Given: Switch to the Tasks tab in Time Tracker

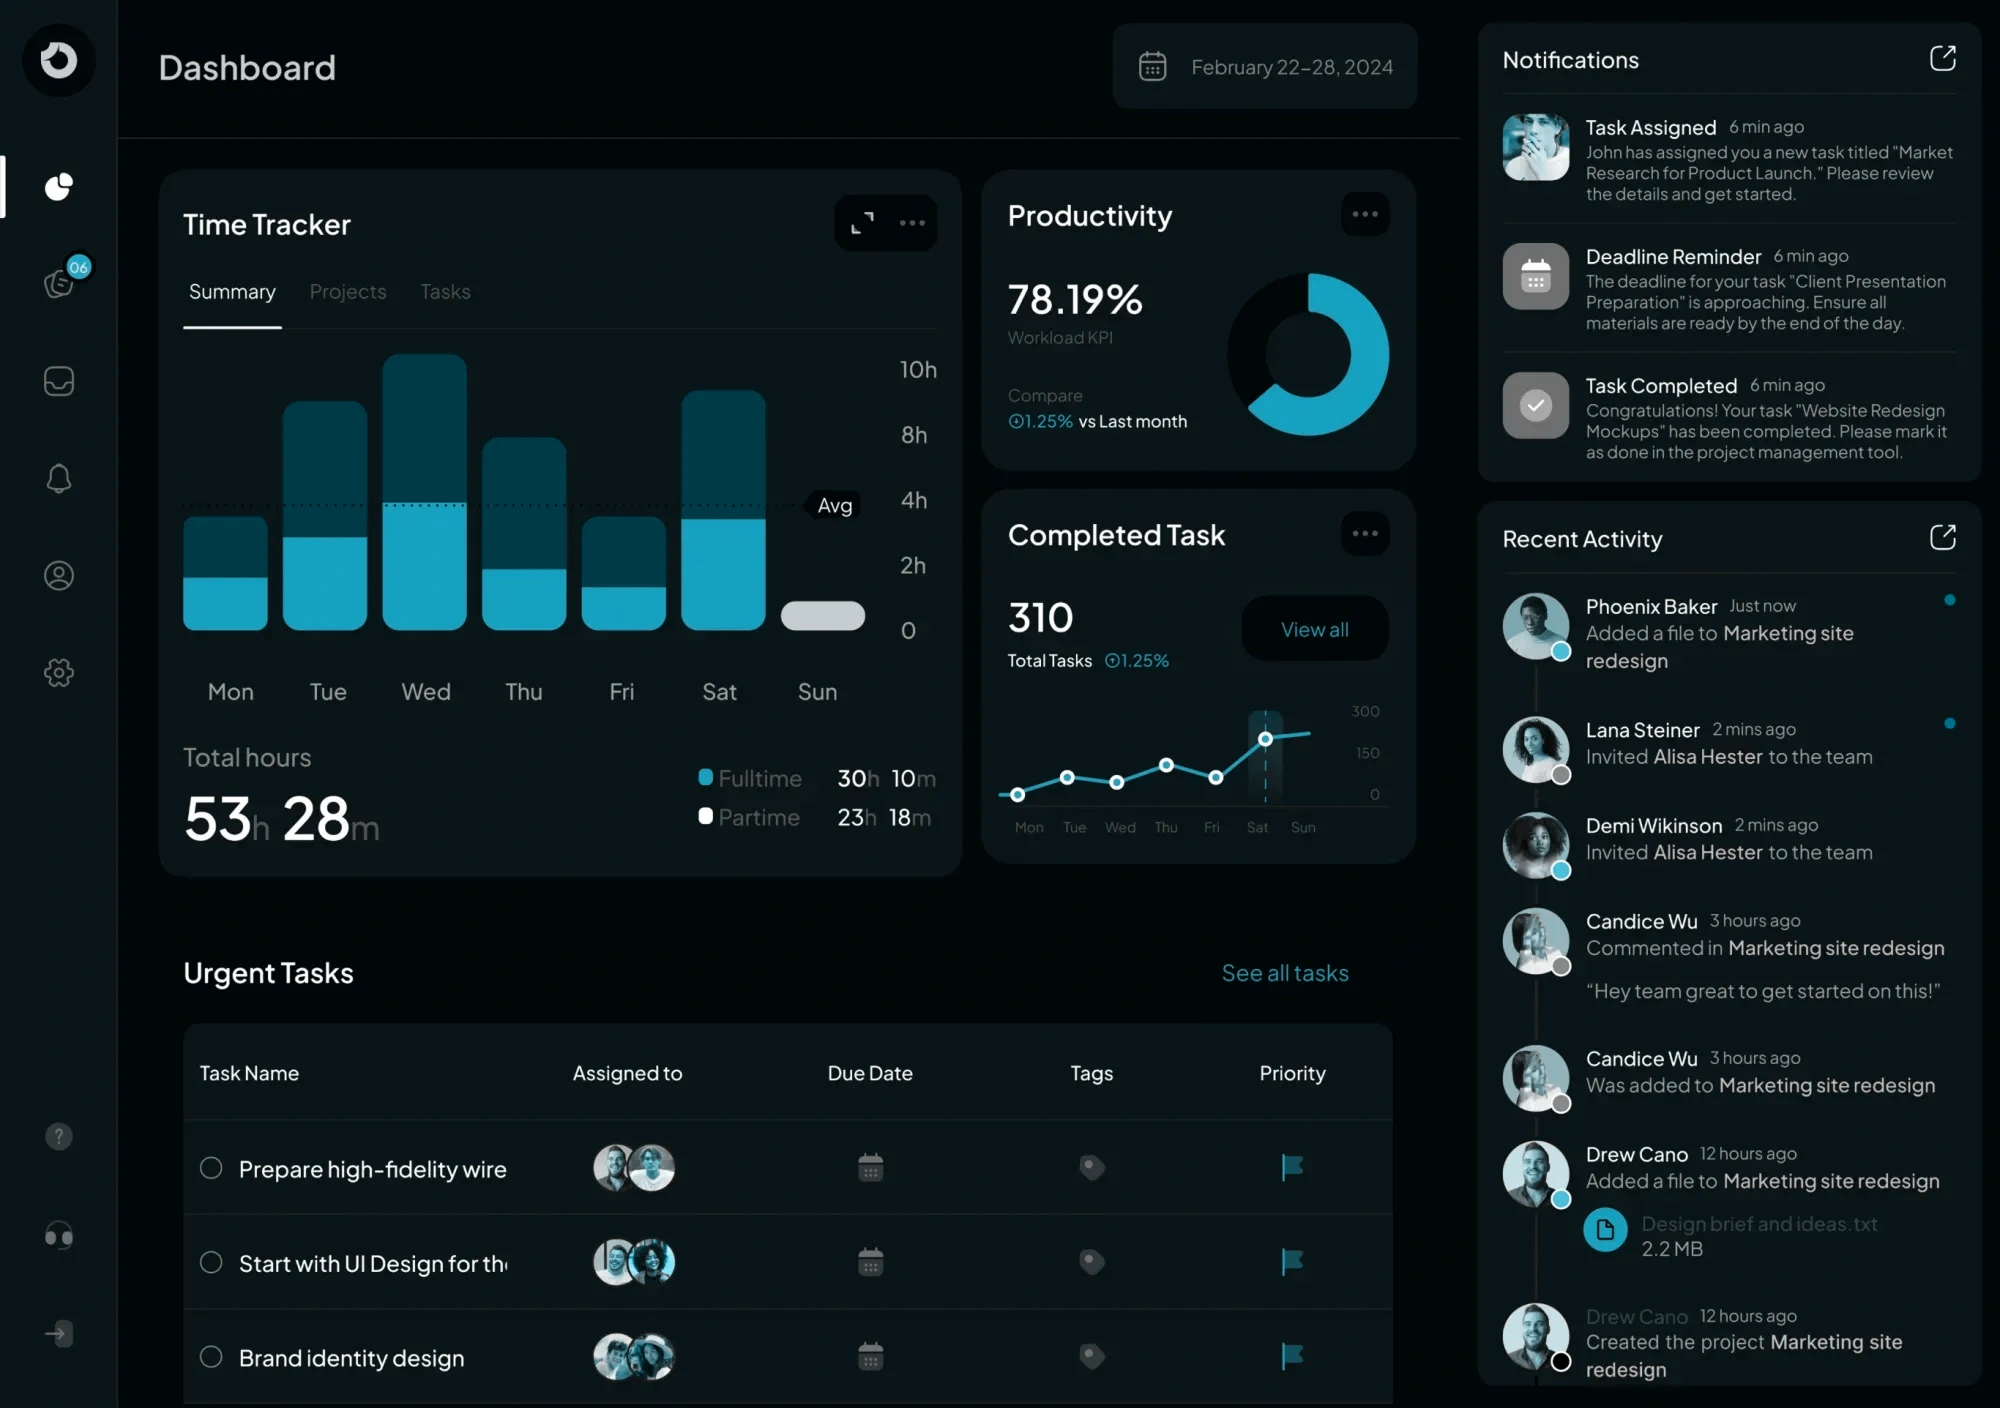Looking at the screenshot, I should point(445,292).
